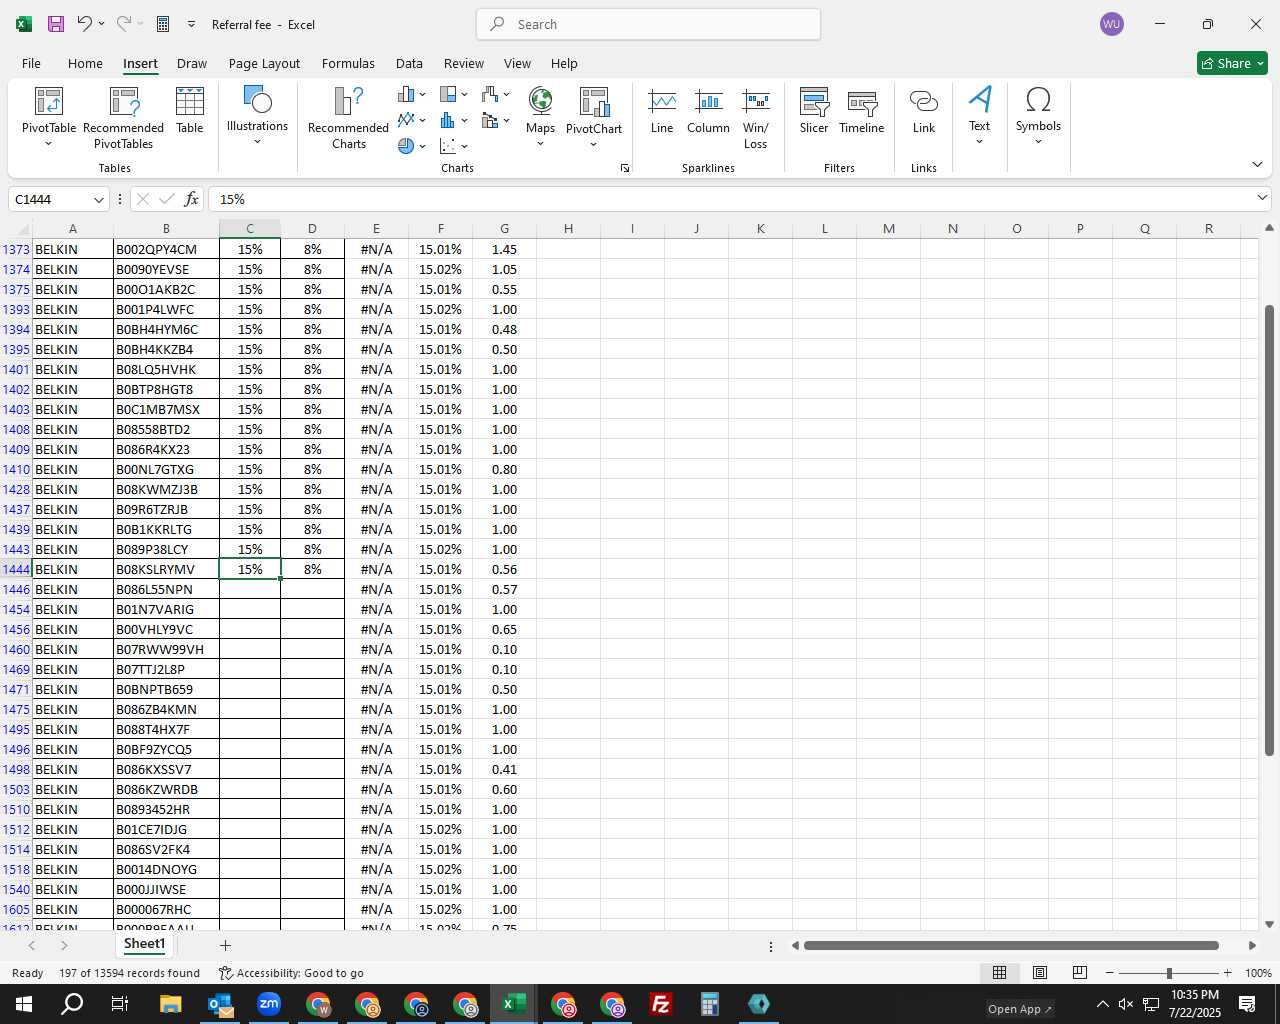Open the WU account profile
This screenshot has height=1024, width=1280.
1111,24
